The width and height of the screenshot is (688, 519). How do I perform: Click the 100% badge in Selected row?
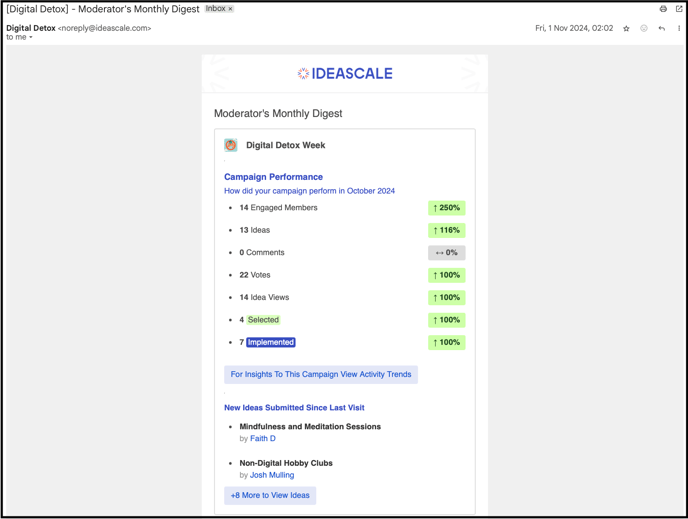tap(447, 320)
